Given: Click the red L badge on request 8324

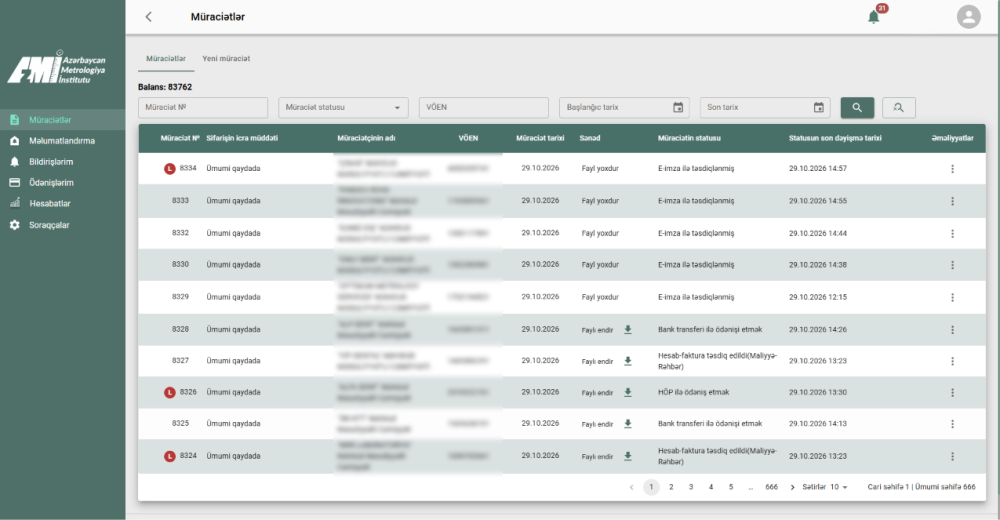Looking at the screenshot, I should 170,456.
